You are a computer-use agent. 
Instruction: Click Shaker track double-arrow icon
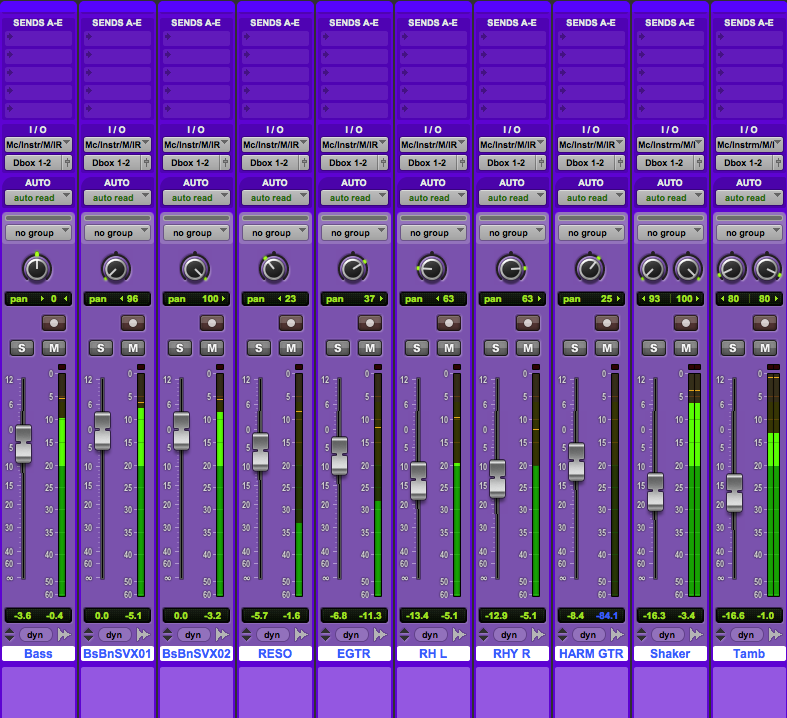tap(696, 635)
